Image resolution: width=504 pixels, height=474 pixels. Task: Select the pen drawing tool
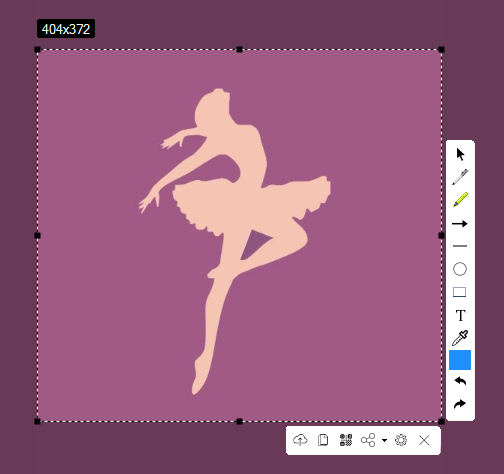(460, 177)
